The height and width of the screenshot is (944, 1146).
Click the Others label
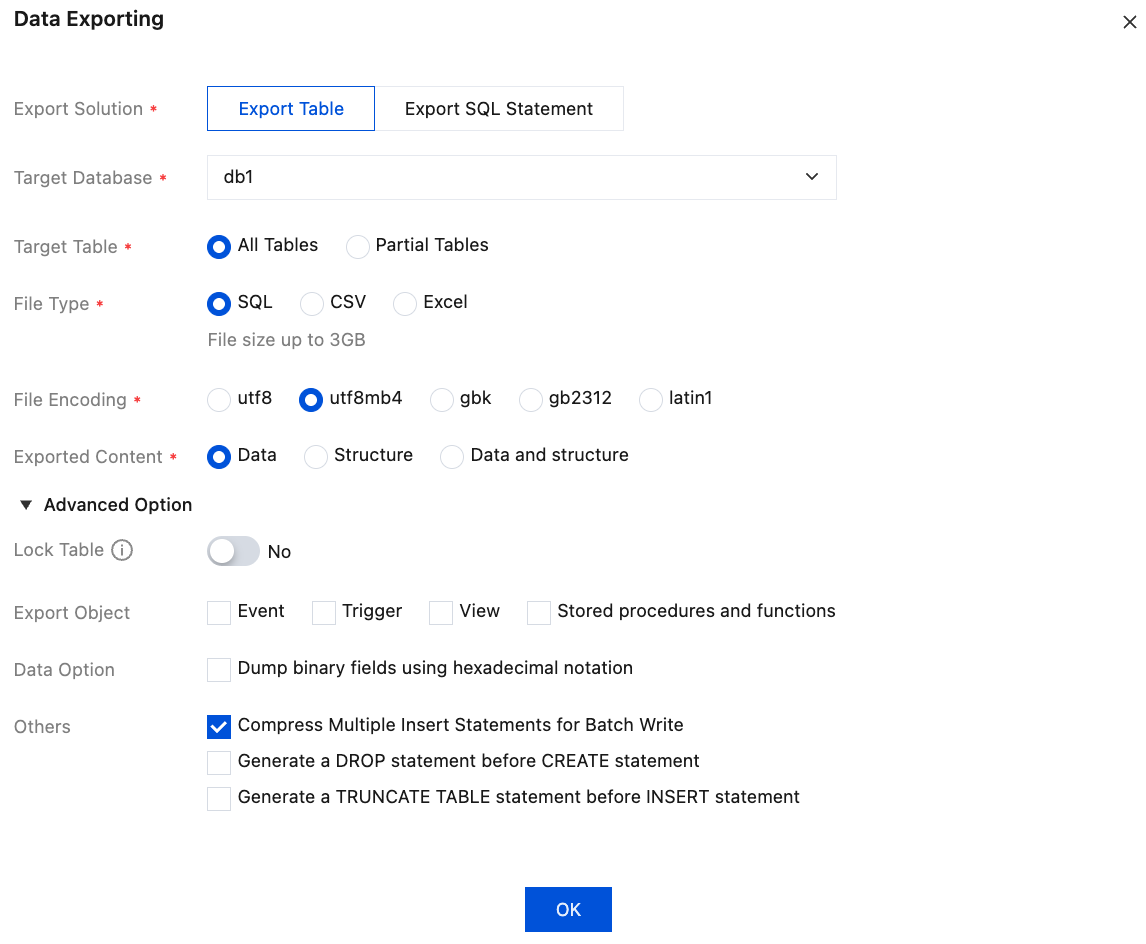[42, 727]
